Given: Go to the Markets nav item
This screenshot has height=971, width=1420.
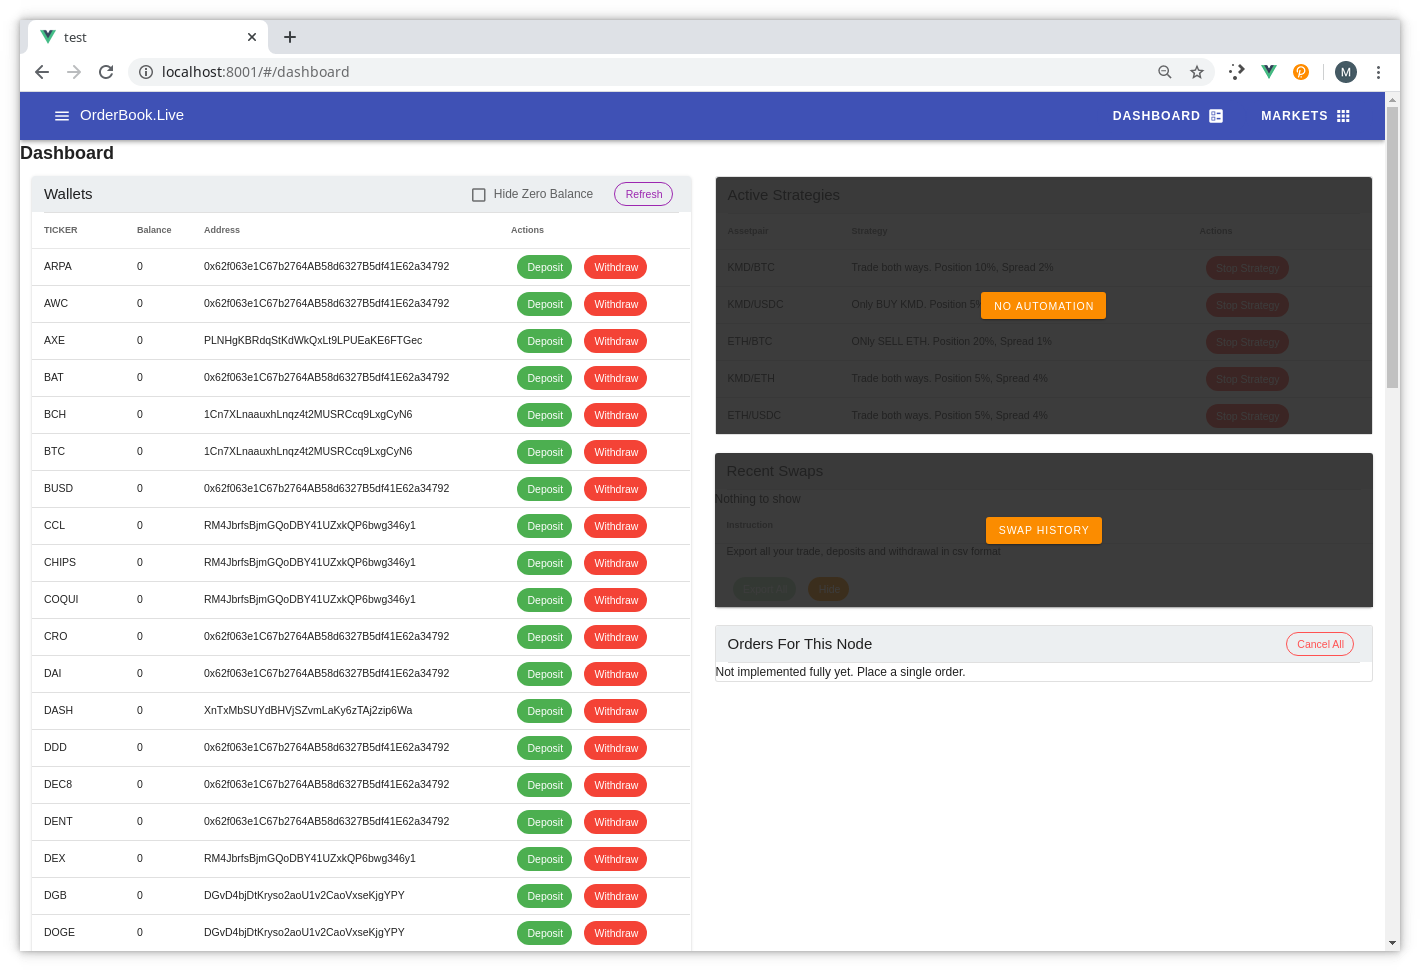Looking at the screenshot, I should click(1305, 116).
